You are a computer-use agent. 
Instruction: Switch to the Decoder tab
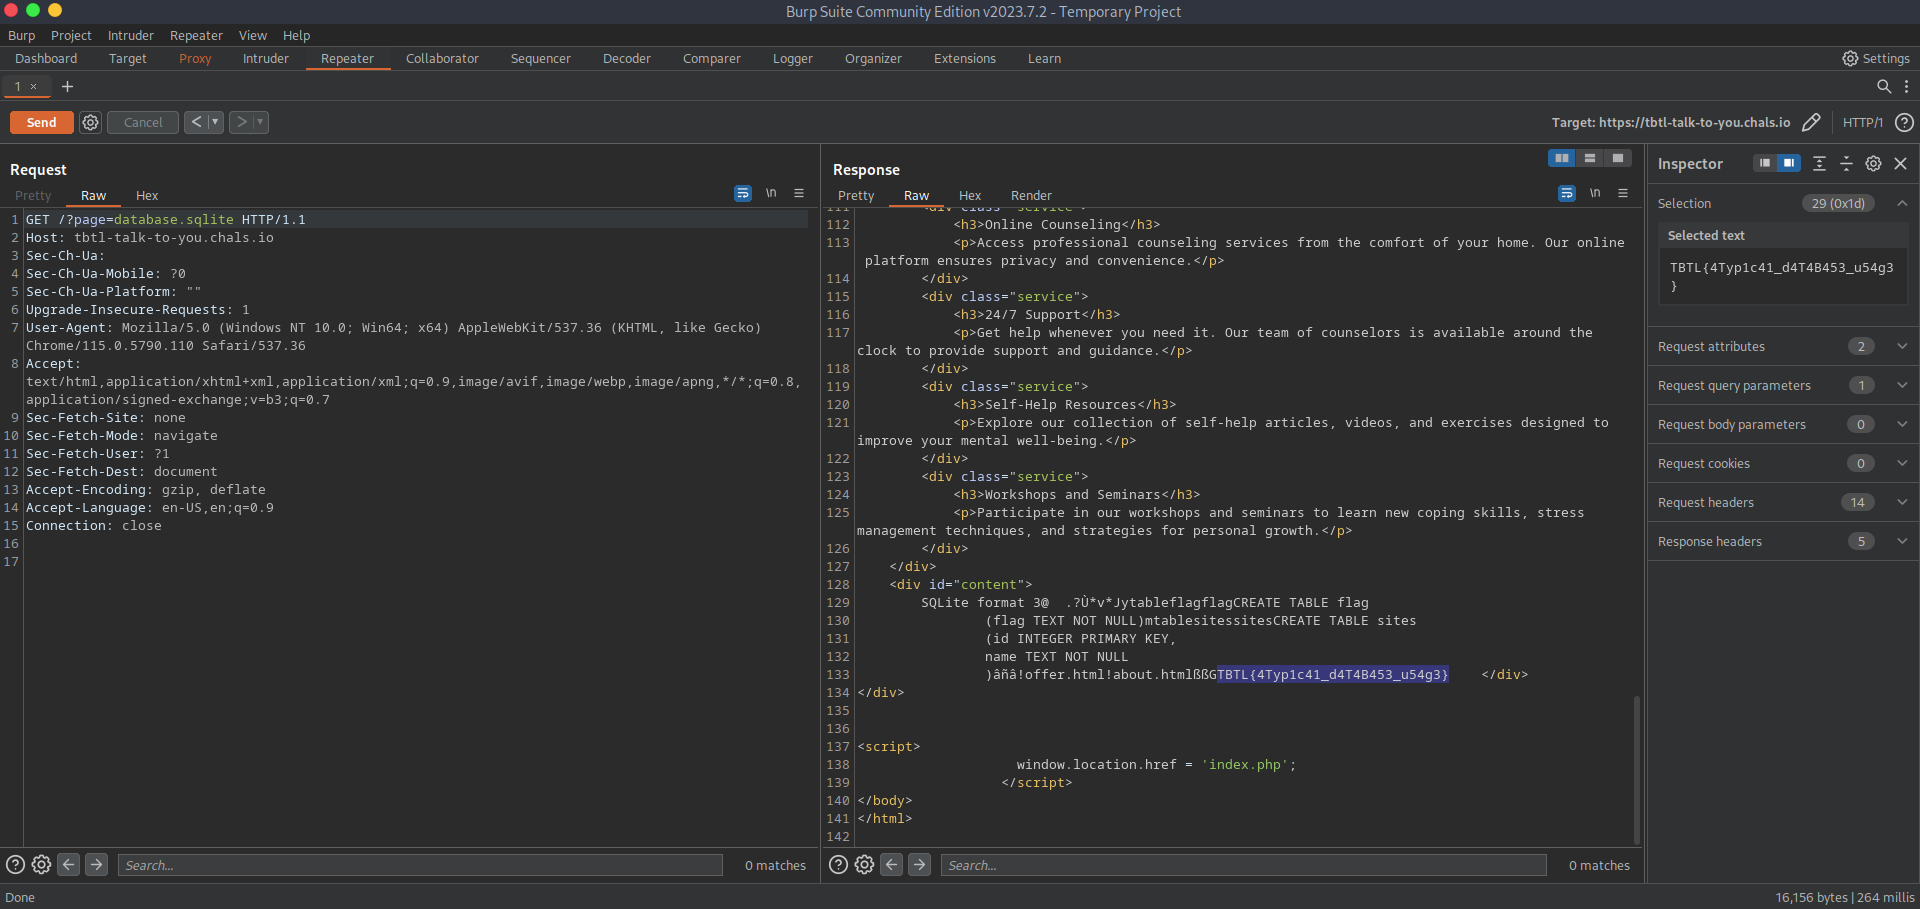click(x=627, y=59)
